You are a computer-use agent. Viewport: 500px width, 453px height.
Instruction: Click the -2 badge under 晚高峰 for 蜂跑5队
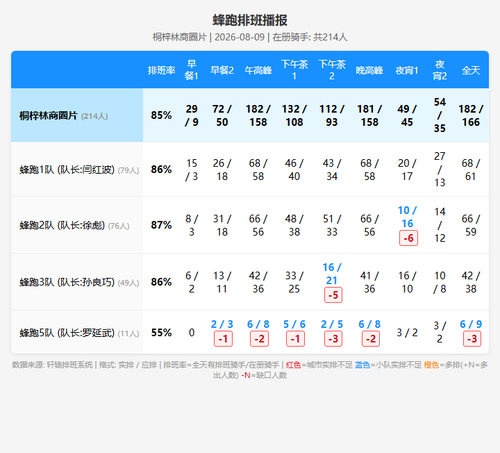click(371, 339)
